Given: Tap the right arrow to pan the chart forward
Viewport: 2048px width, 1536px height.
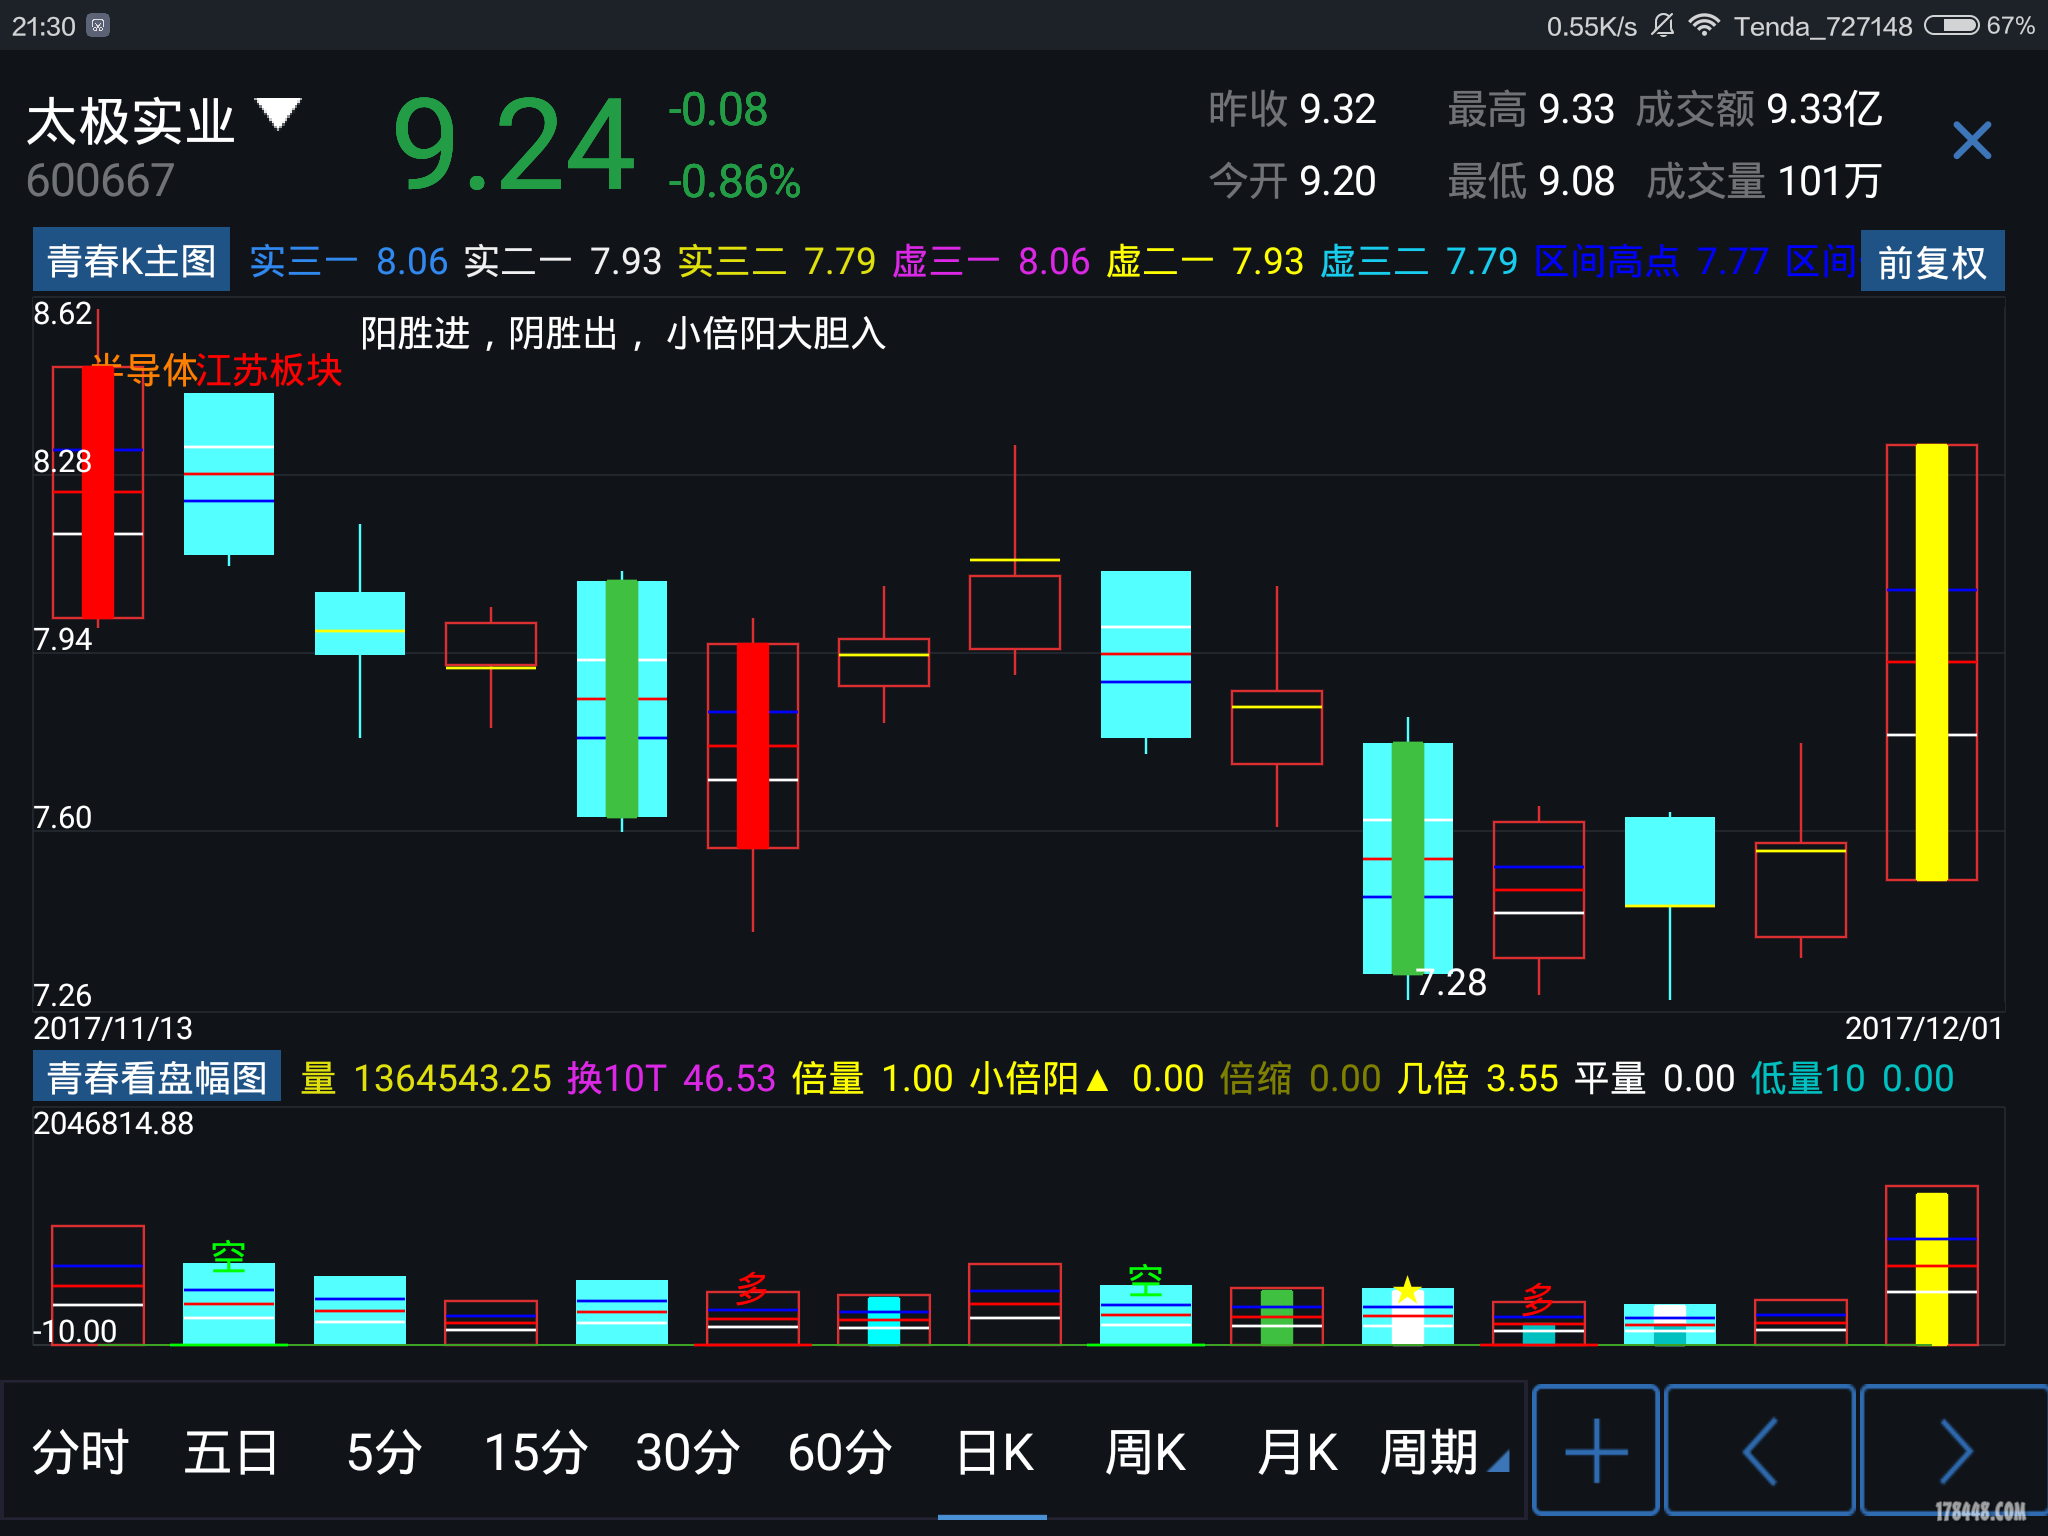Looking at the screenshot, I should [x=1954, y=1450].
